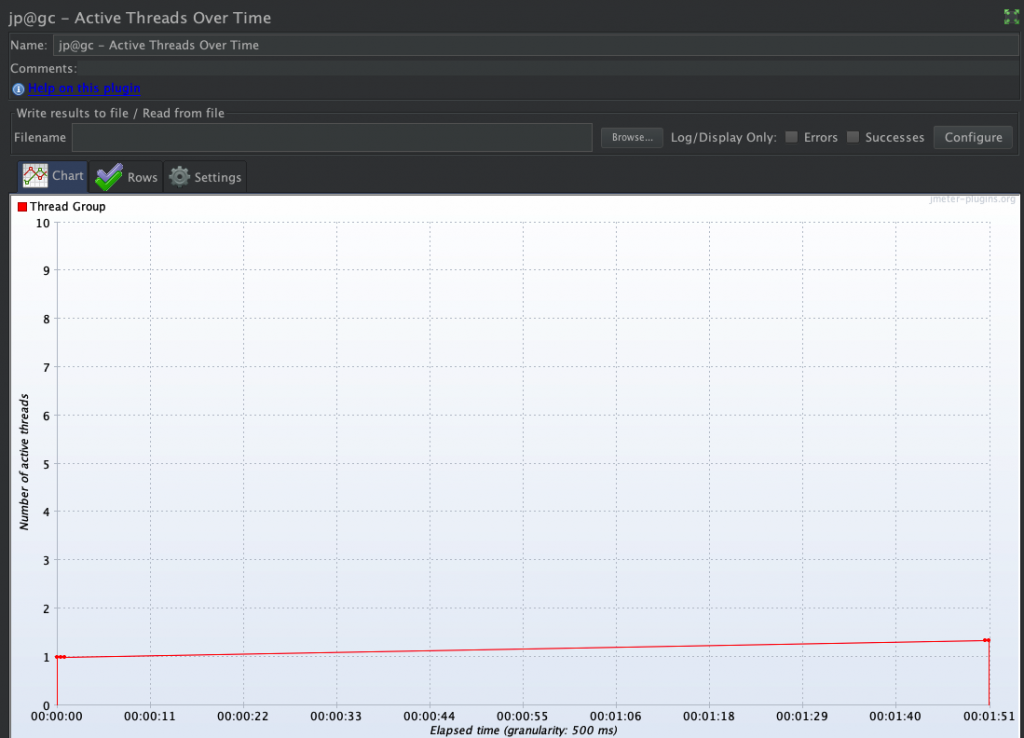Click the jmeter-plugins.org watermark in chart

coord(973,200)
